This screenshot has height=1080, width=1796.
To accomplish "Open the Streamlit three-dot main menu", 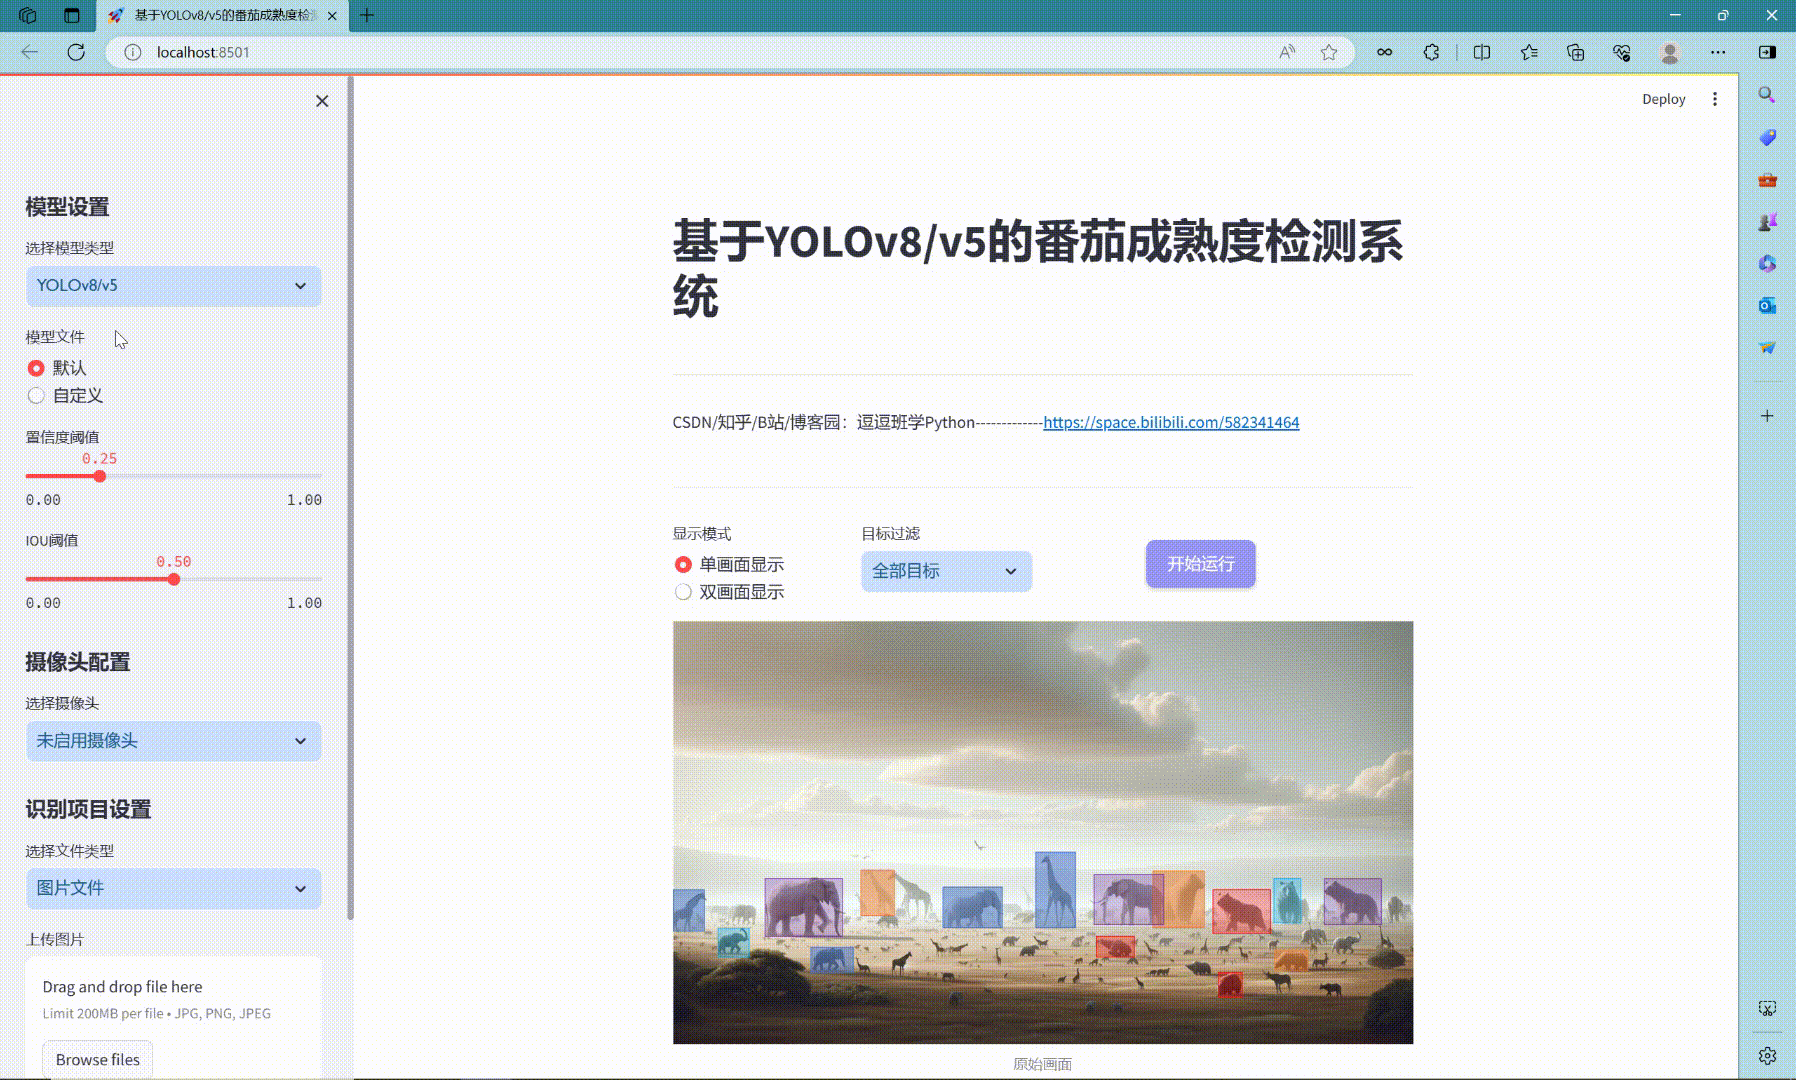I will pyautogui.click(x=1715, y=99).
